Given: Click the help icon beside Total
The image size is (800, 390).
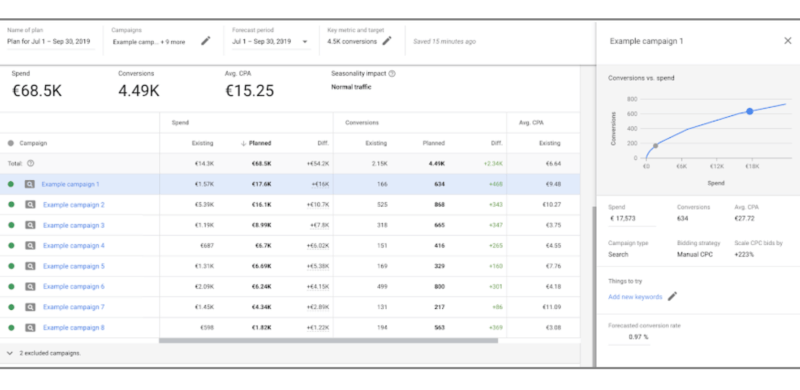Looking at the screenshot, I should [x=30, y=163].
